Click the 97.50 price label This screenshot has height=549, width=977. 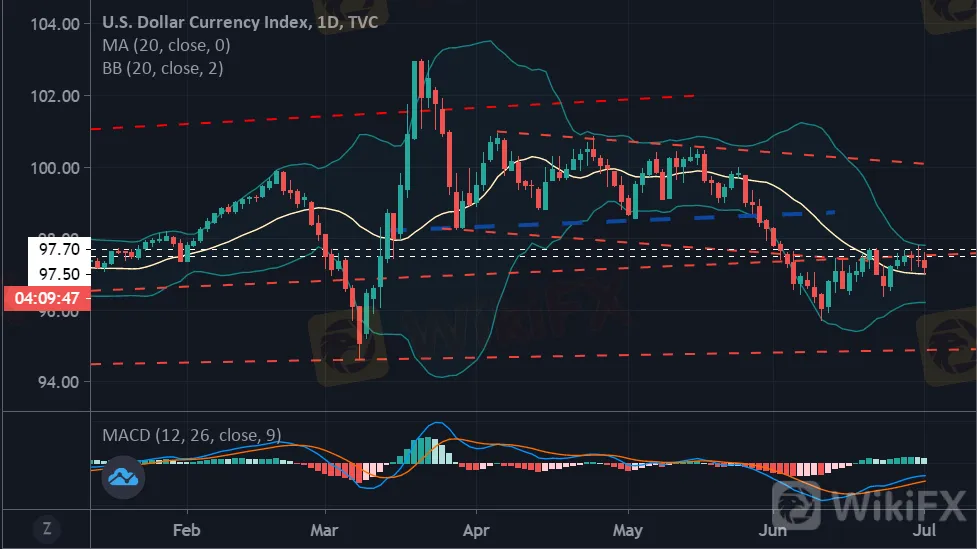(45, 274)
